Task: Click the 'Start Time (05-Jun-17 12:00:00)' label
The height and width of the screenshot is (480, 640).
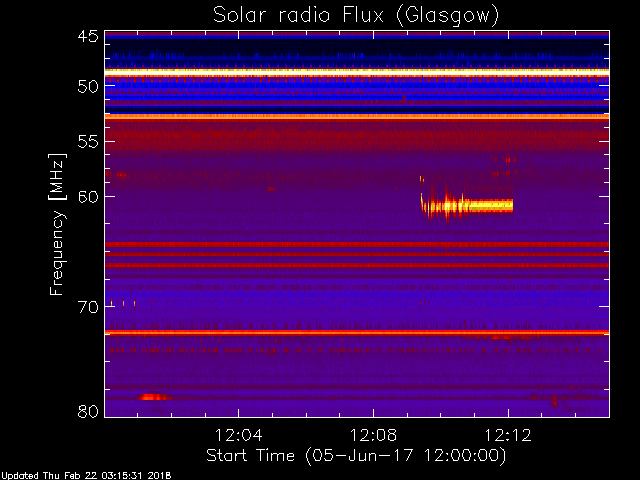Action: click(x=356, y=456)
